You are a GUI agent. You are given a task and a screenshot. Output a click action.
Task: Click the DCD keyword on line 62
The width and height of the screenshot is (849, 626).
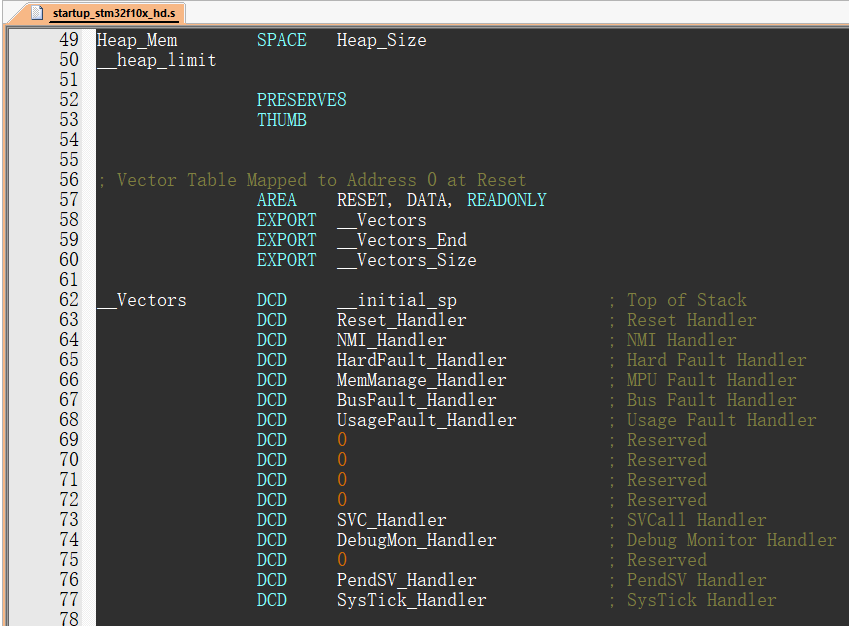point(271,299)
